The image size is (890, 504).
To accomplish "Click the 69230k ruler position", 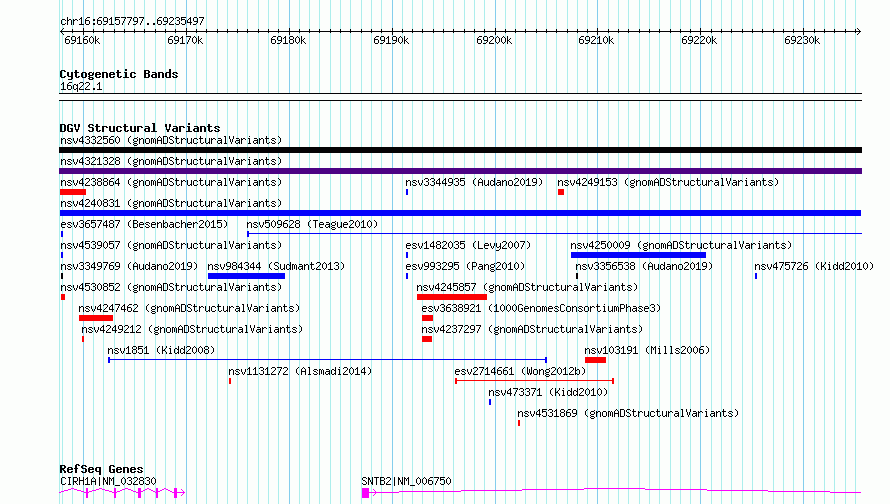I will point(802,40).
